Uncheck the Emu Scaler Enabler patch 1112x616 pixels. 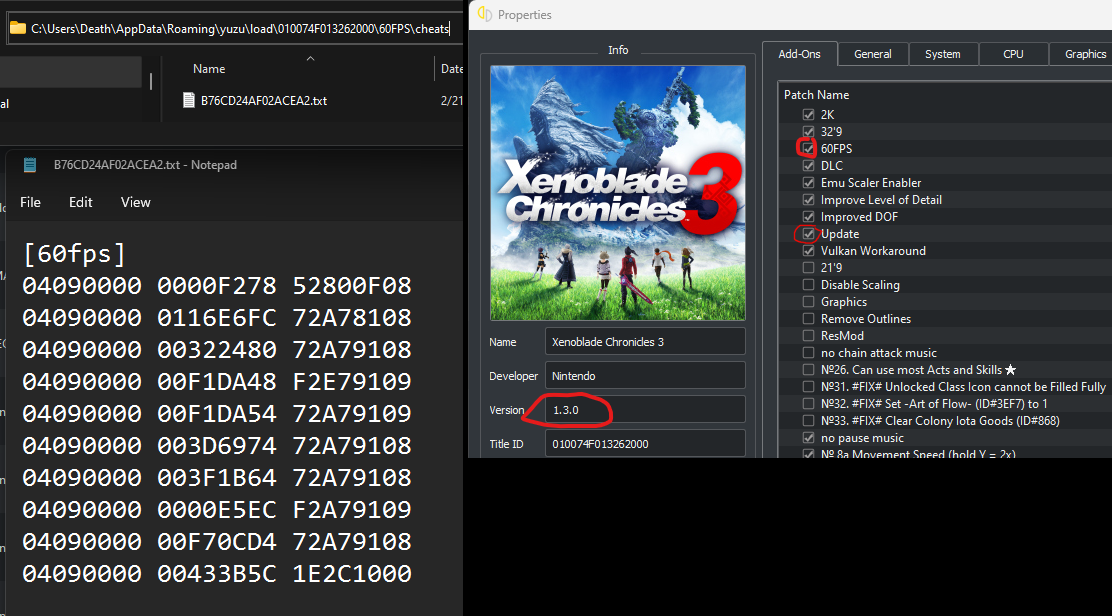point(808,182)
